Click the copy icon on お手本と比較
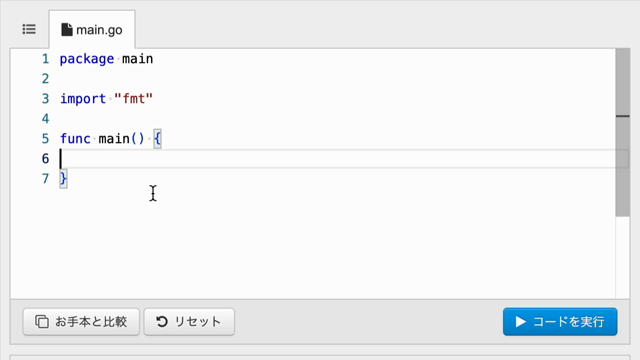The height and width of the screenshot is (360, 640). 42,322
